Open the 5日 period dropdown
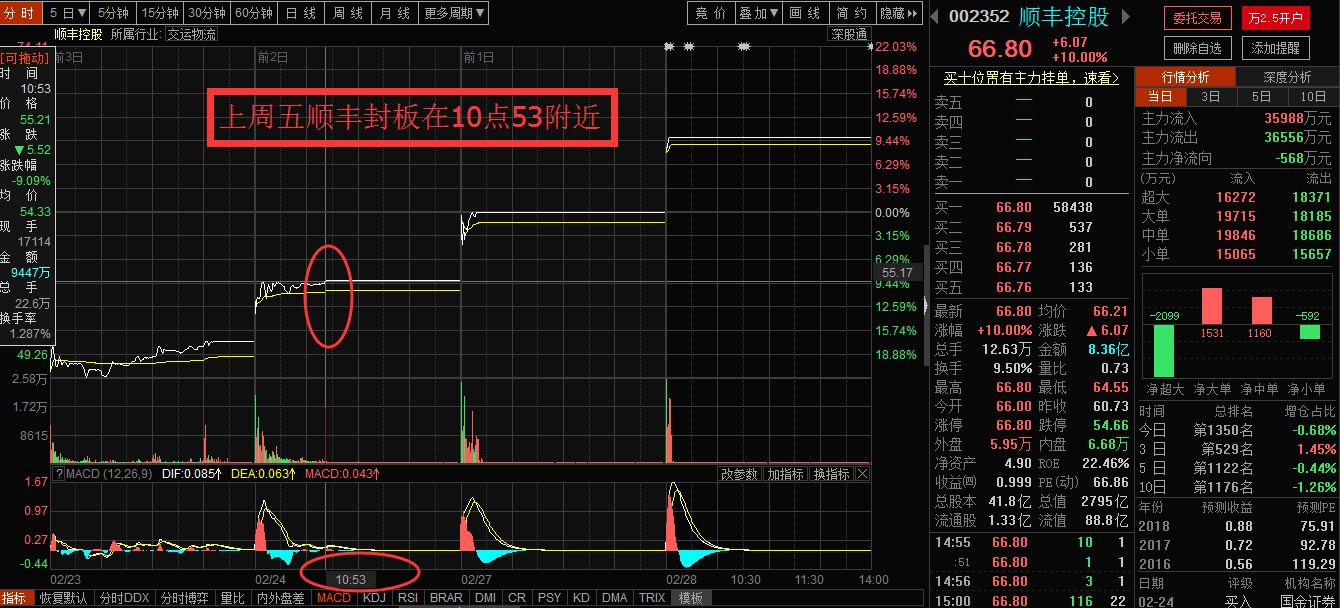The width and height of the screenshot is (1340, 608). coord(68,13)
